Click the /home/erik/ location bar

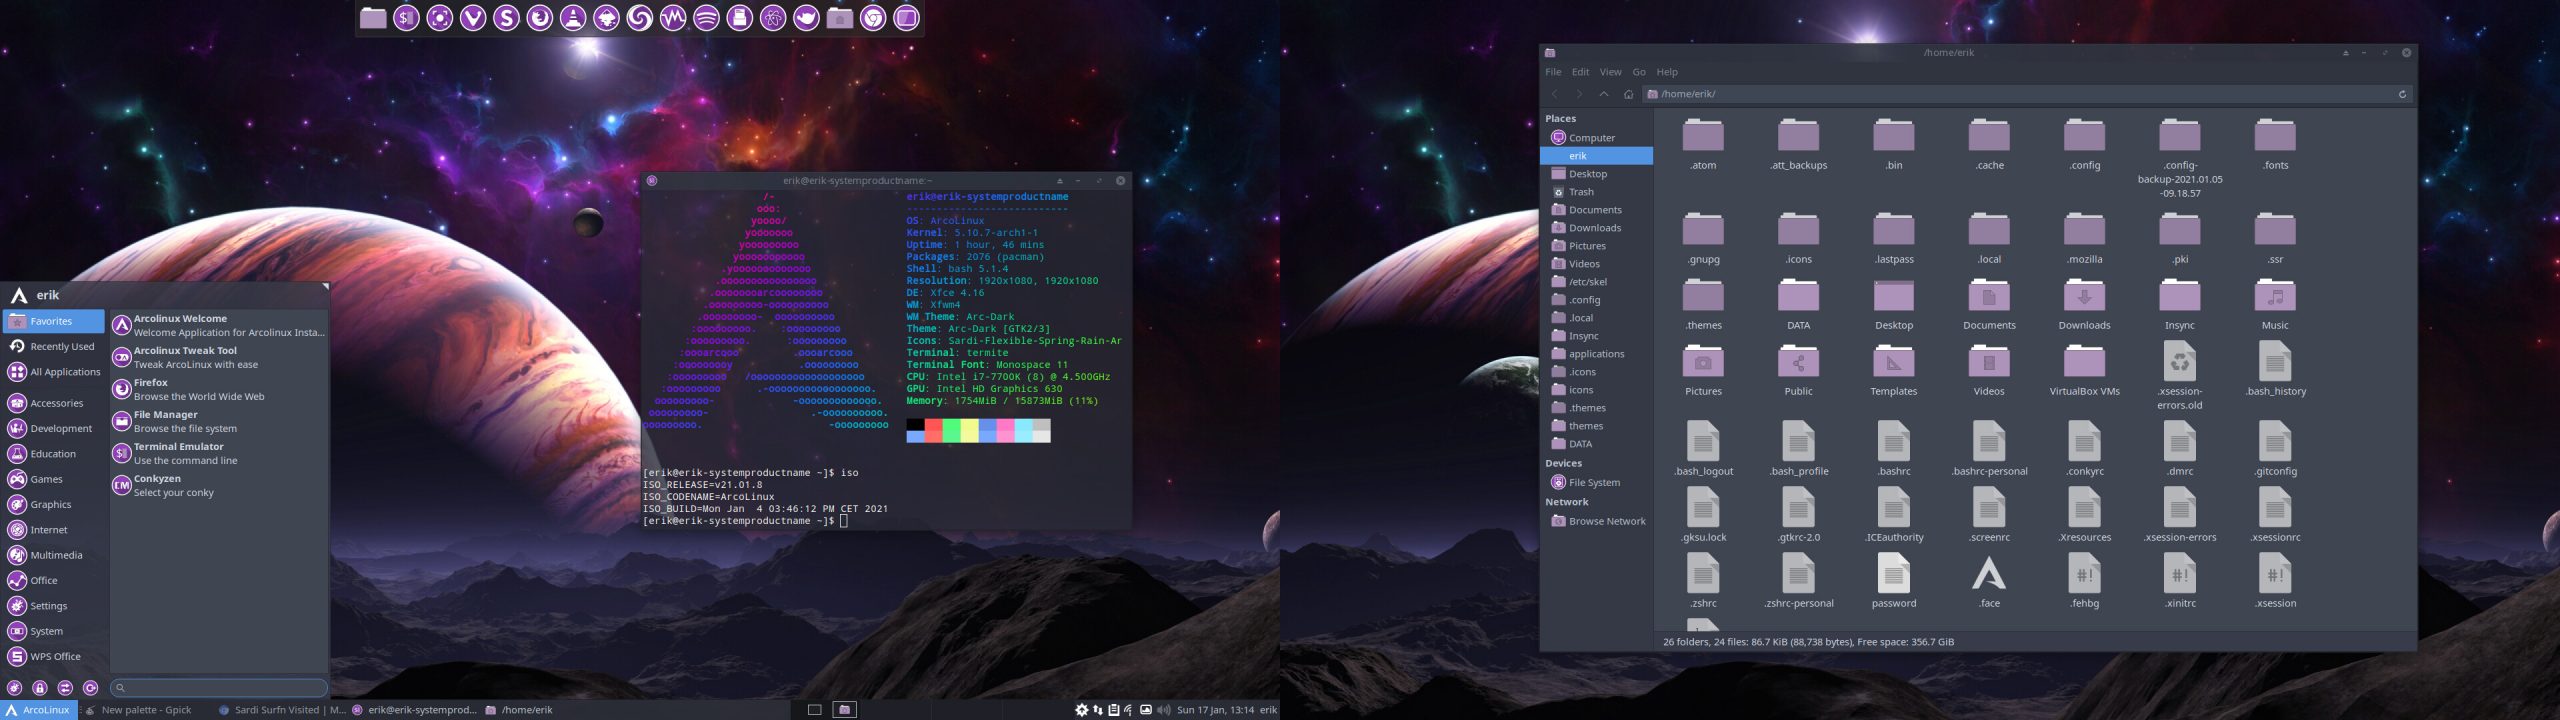pyautogui.click(x=2028, y=94)
